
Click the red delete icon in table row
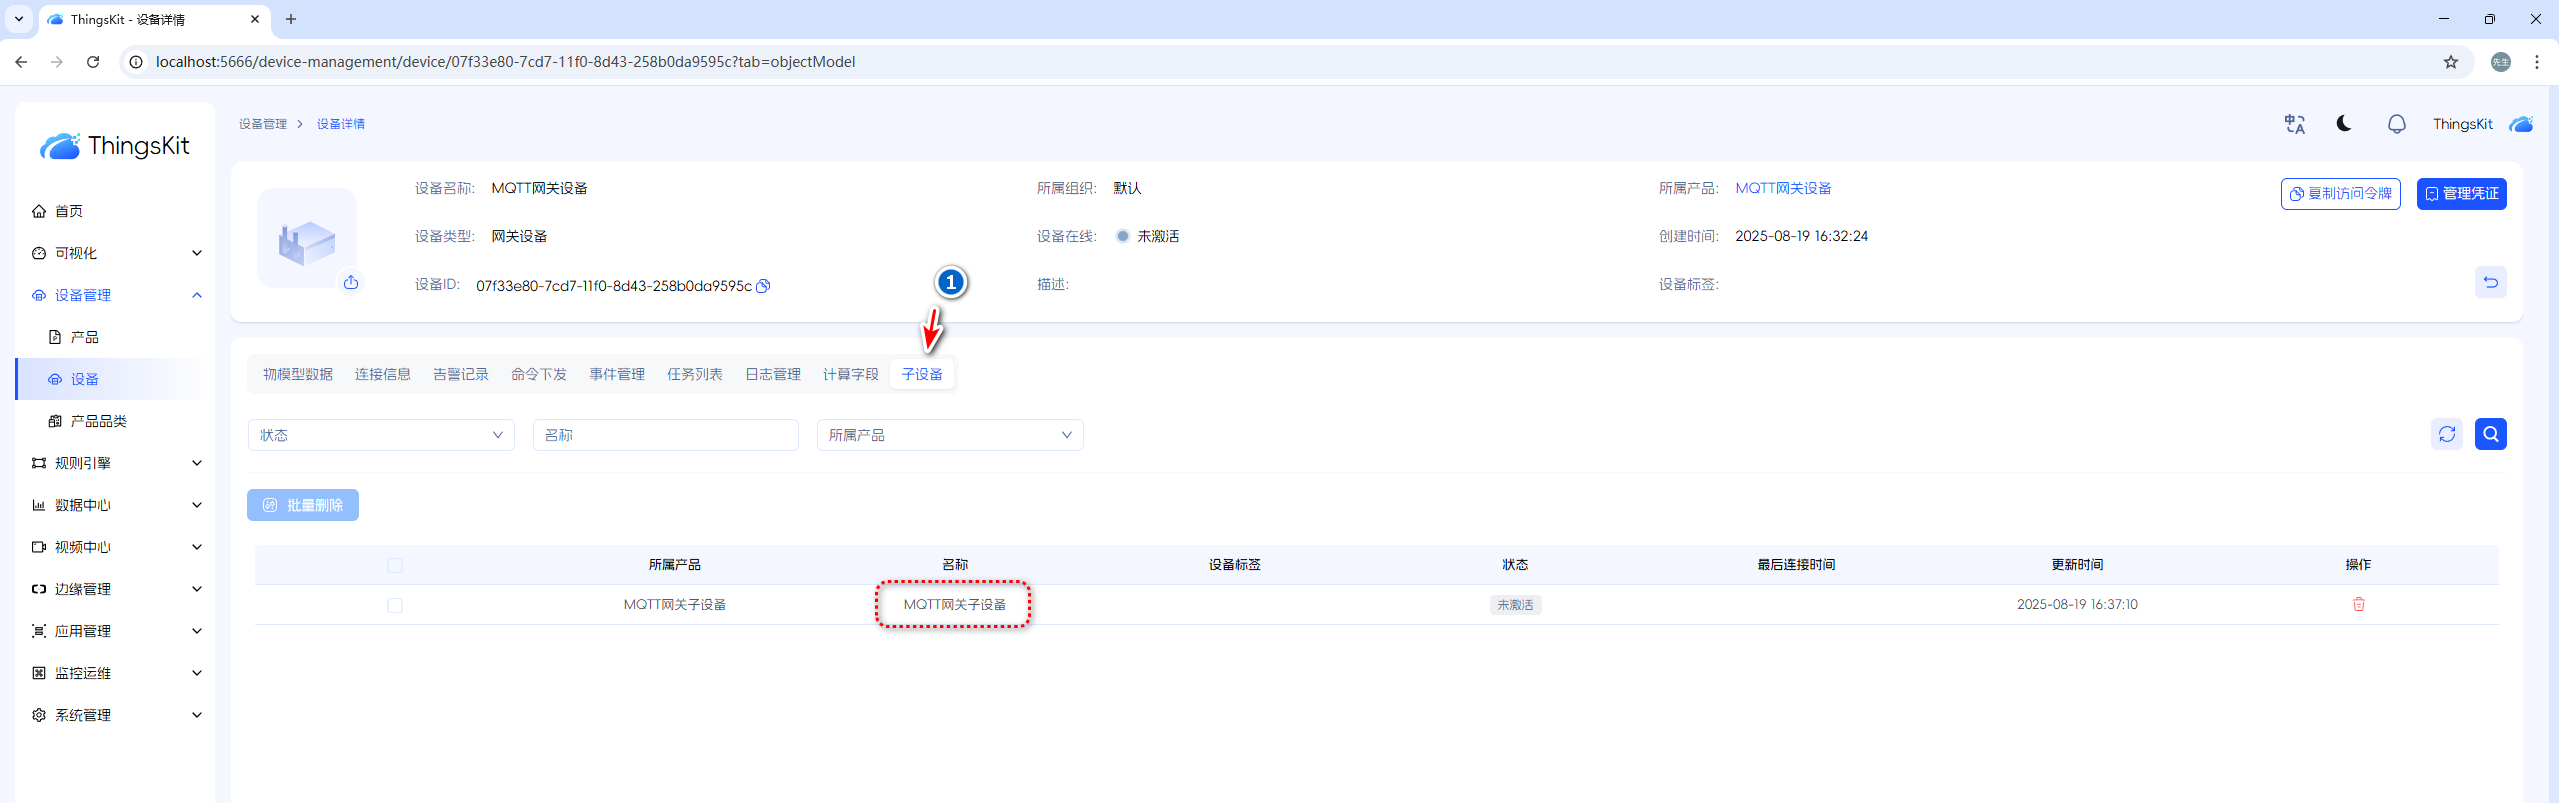2358,604
